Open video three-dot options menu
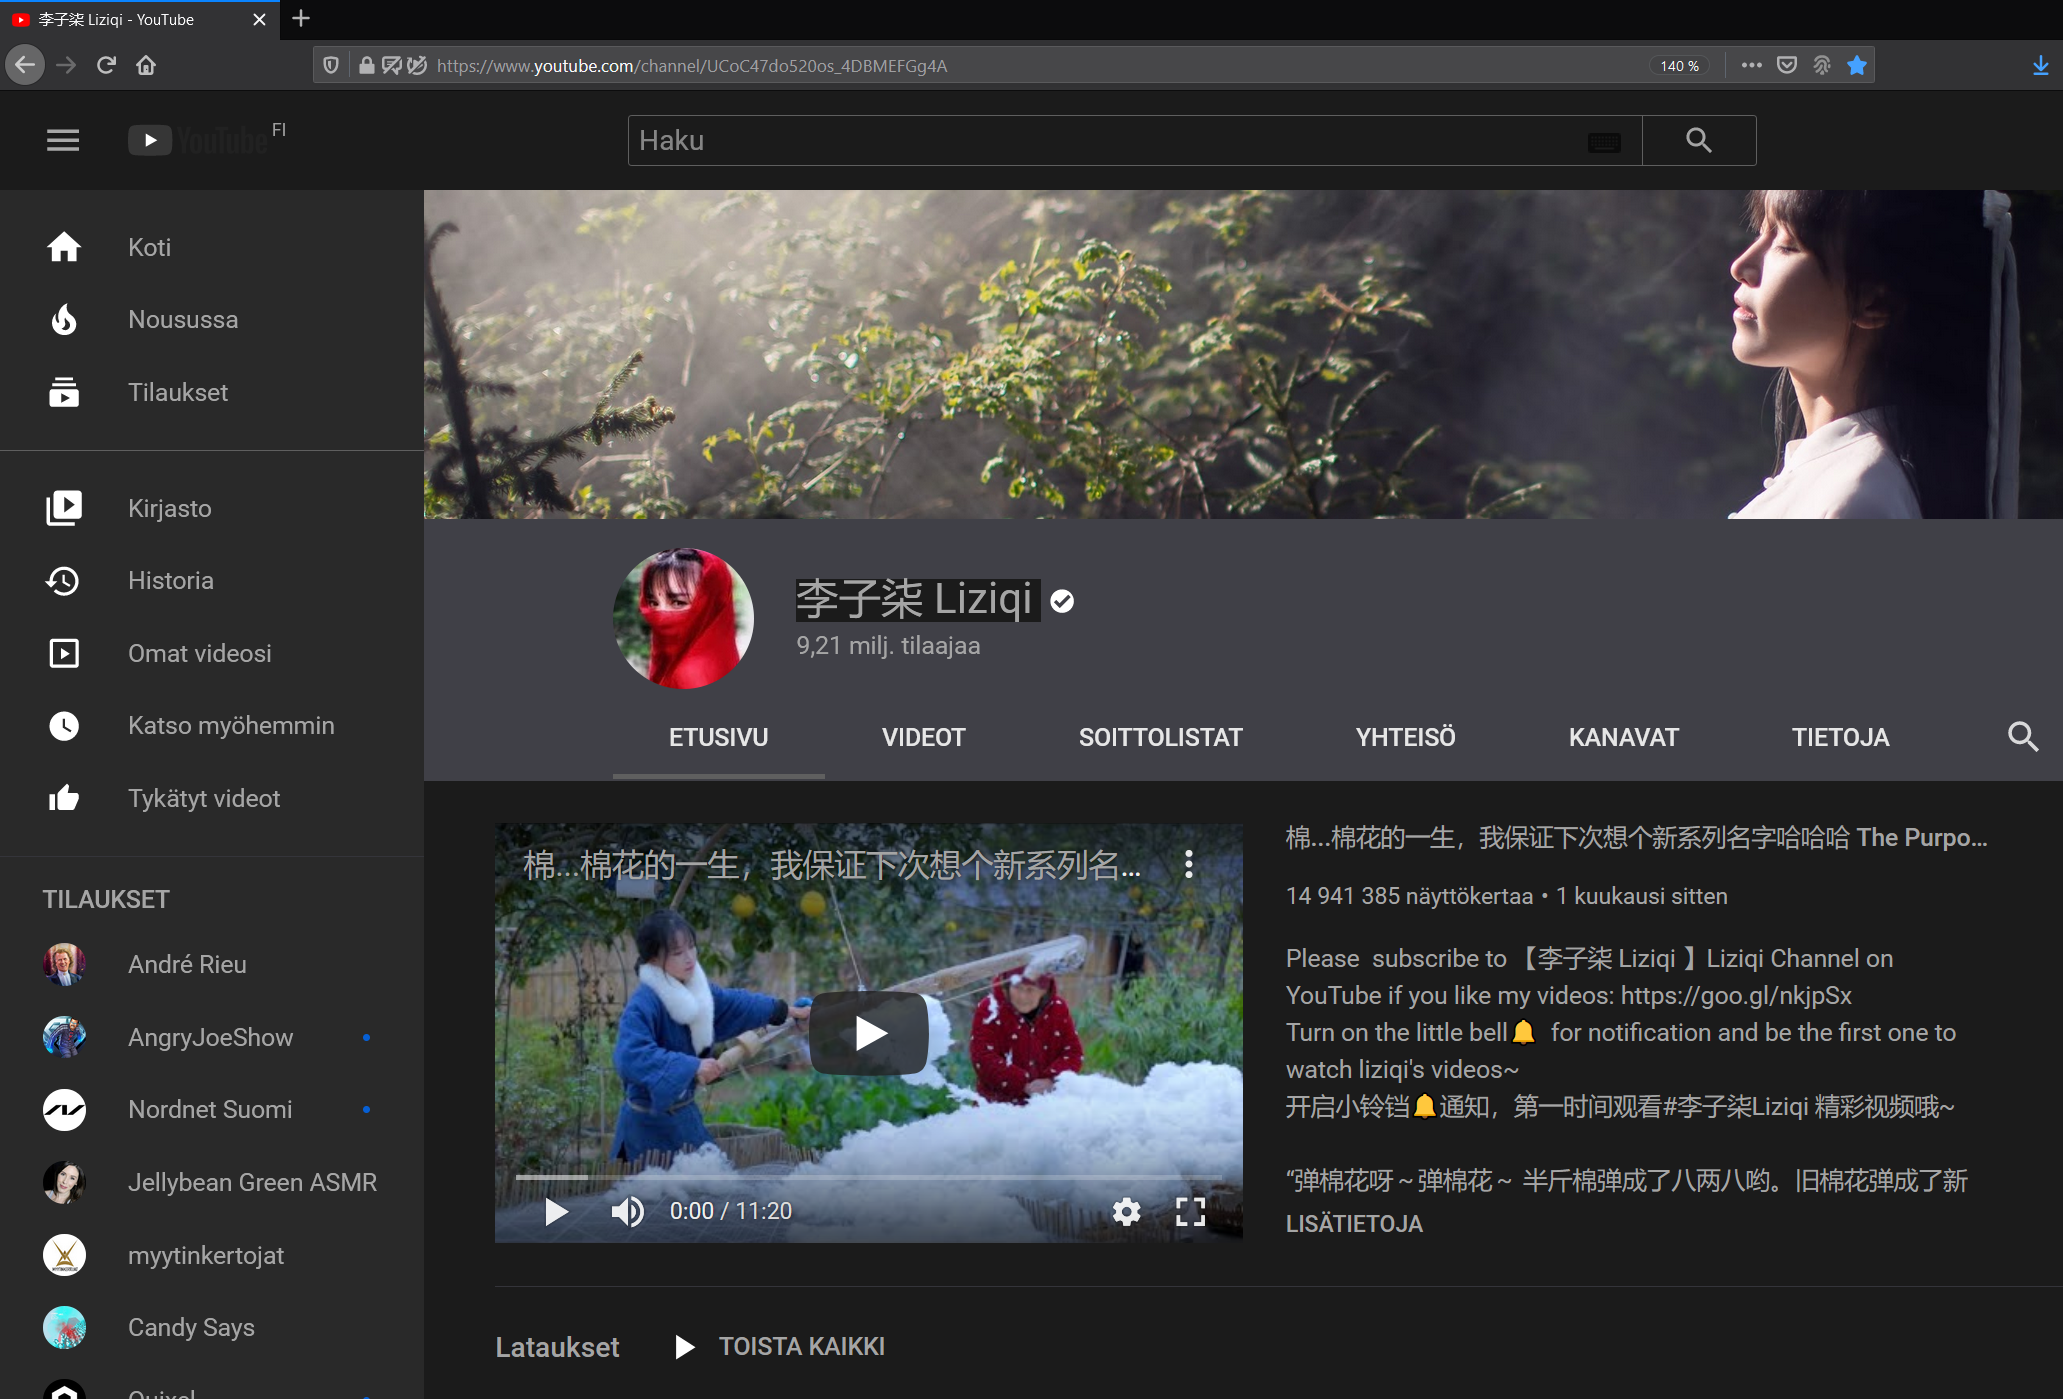This screenshot has width=2063, height=1399. tap(1188, 864)
